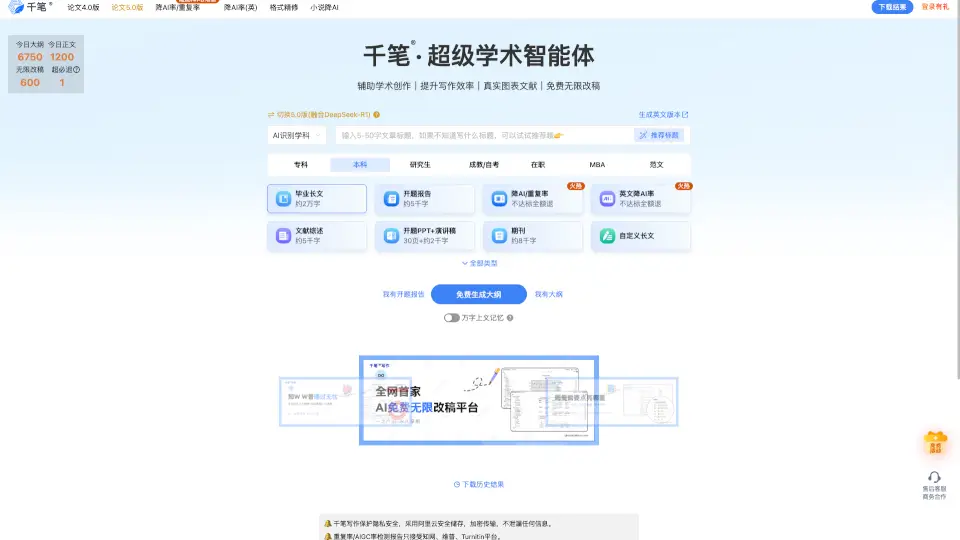Choose the 开题报告 card icon
This screenshot has height=540, width=960.
pyautogui.click(x=390, y=200)
